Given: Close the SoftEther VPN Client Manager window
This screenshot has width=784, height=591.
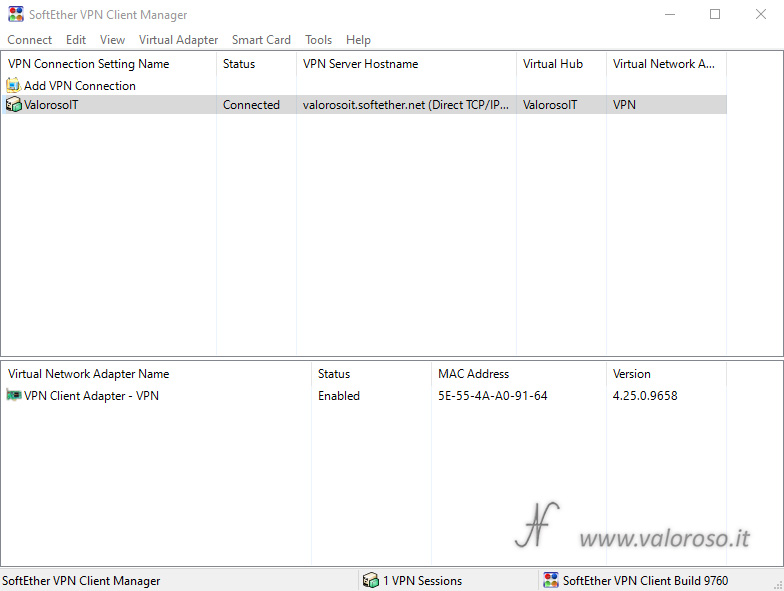Looking at the screenshot, I should (760, 14).
